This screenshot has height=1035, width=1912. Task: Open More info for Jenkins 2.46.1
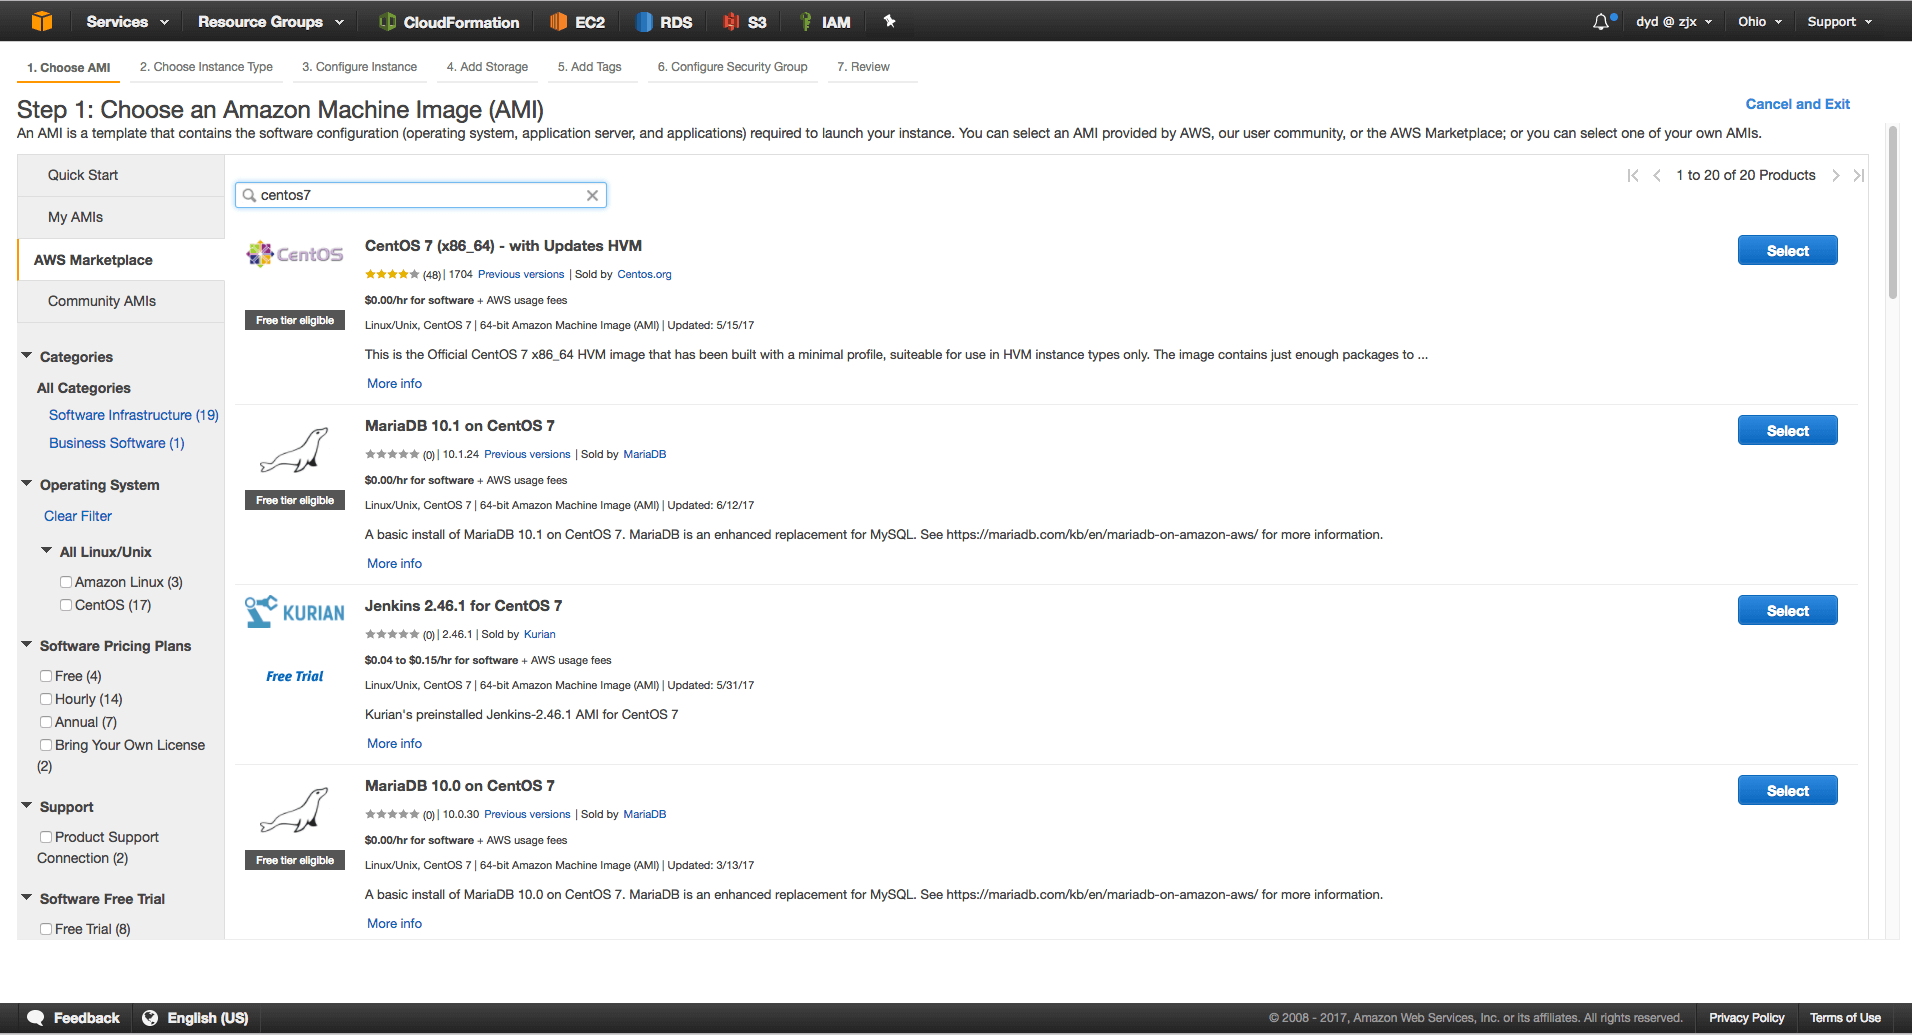pos(394,743)
